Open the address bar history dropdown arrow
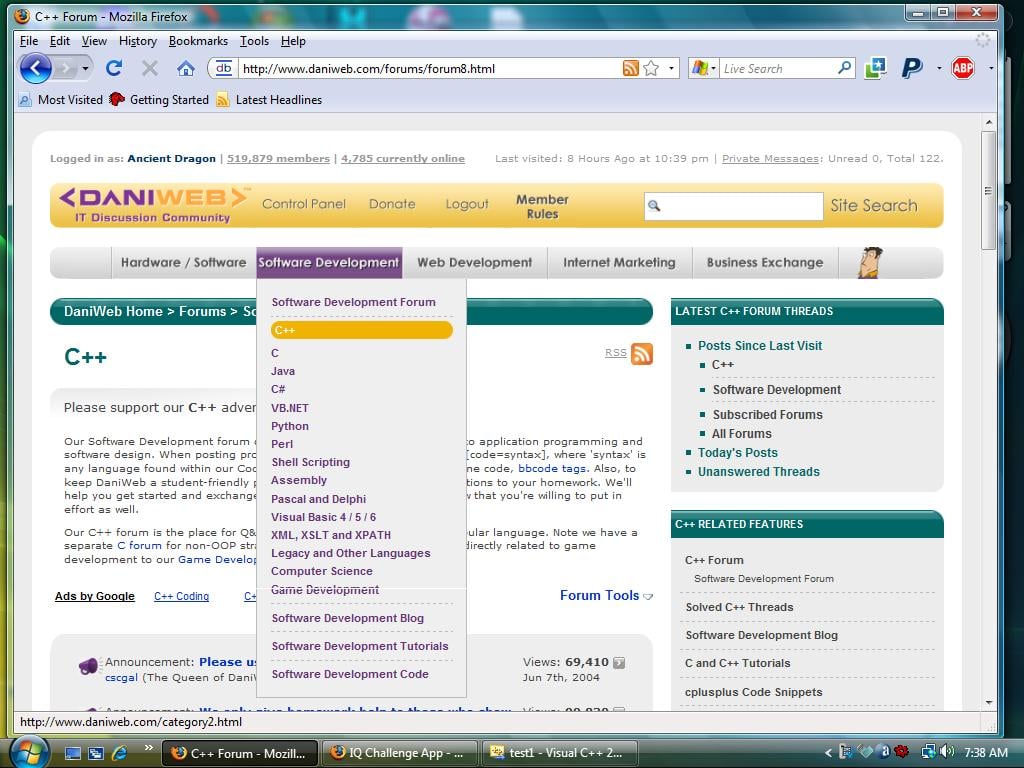 (x=671, y=68)
